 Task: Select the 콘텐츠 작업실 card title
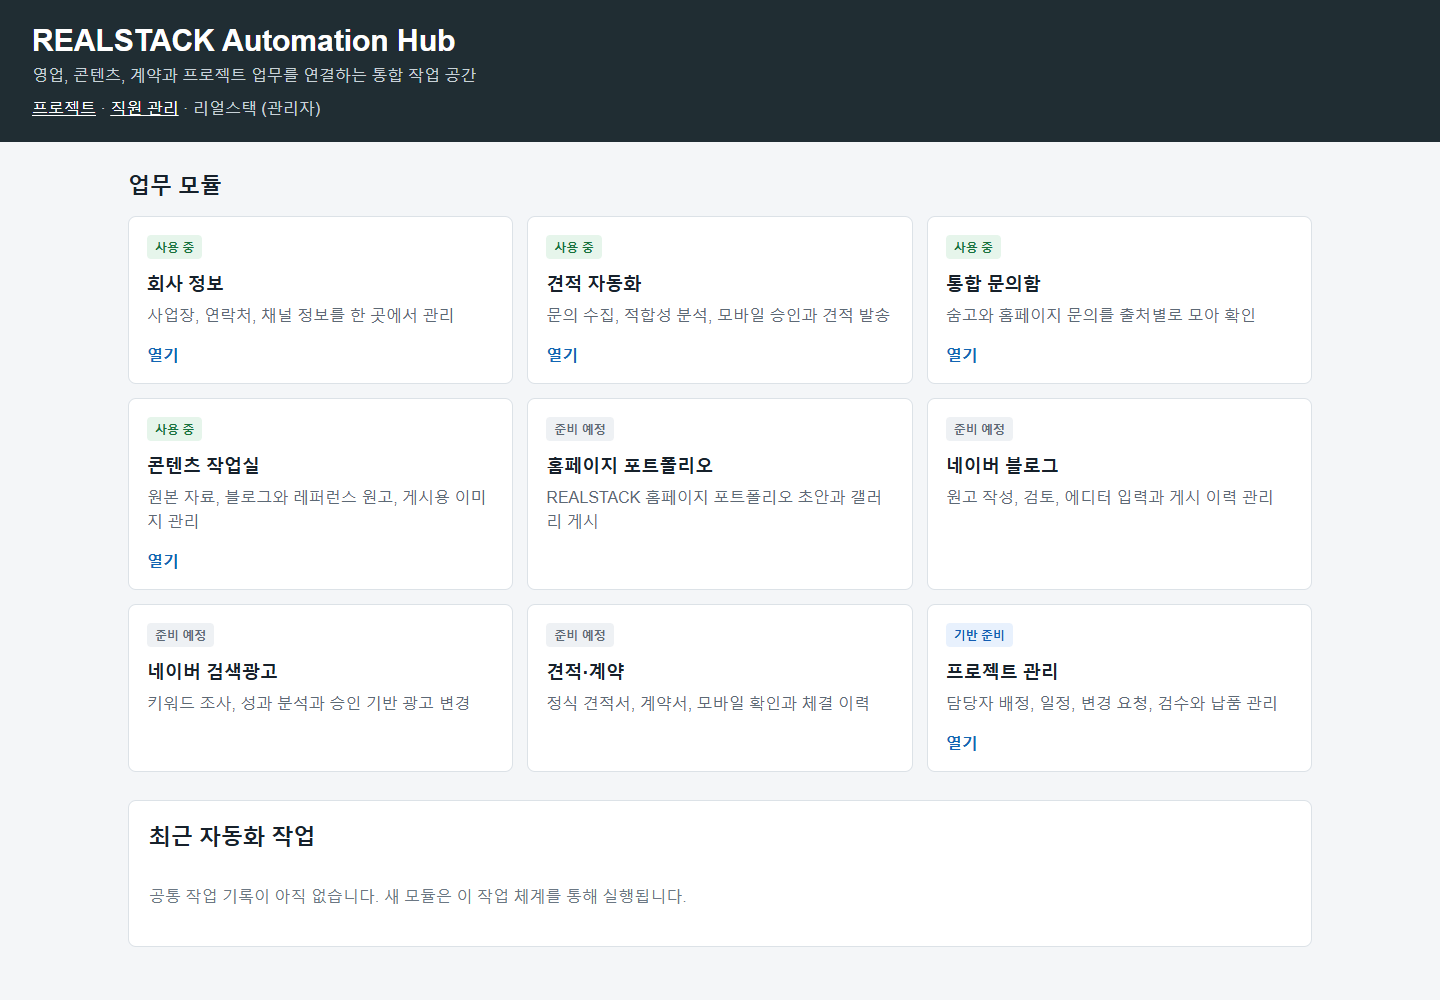click(x=203, y=465)
